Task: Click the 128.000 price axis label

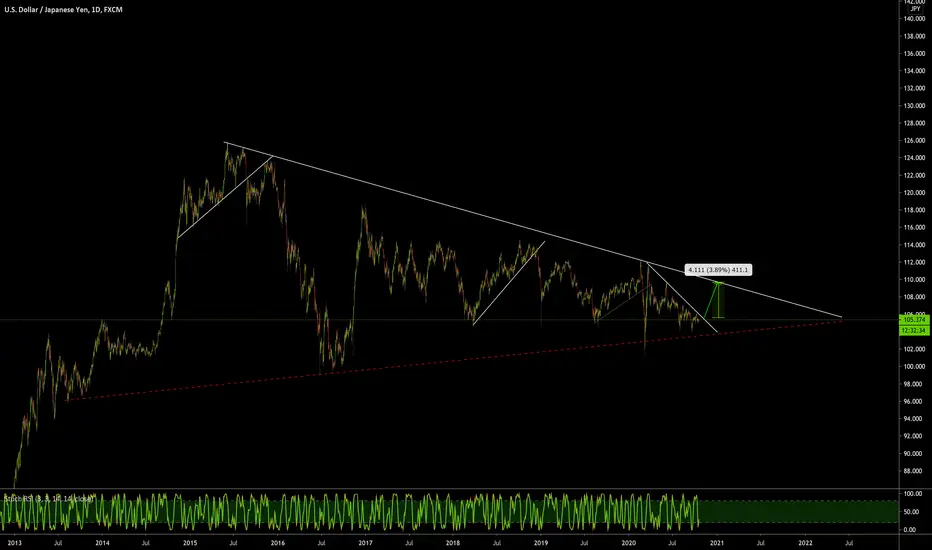Action: (x=914, y=123)
